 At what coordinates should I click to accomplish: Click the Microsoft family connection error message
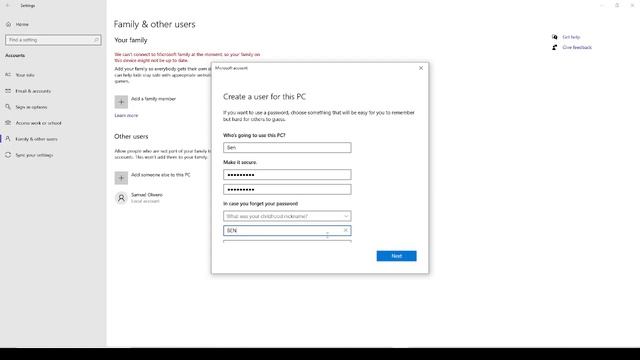pos(187,57)
